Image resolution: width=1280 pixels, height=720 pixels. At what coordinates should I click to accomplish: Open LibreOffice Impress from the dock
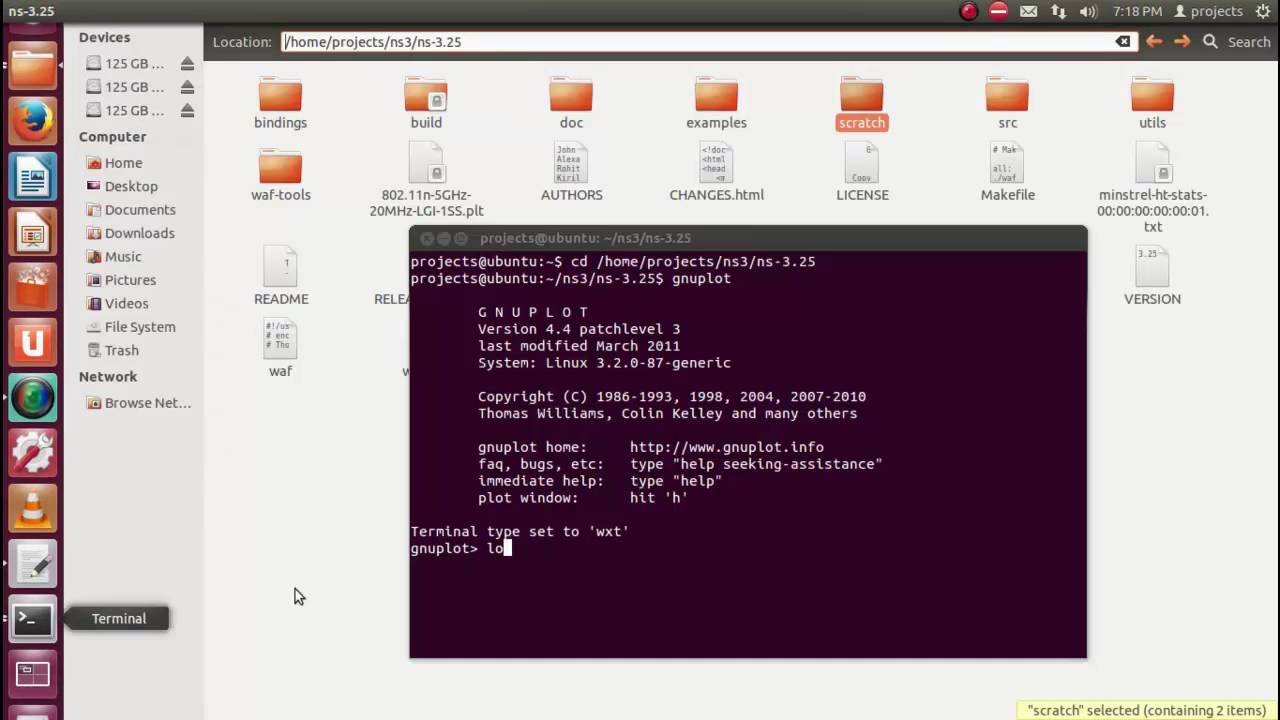click(x=32, y=234)
